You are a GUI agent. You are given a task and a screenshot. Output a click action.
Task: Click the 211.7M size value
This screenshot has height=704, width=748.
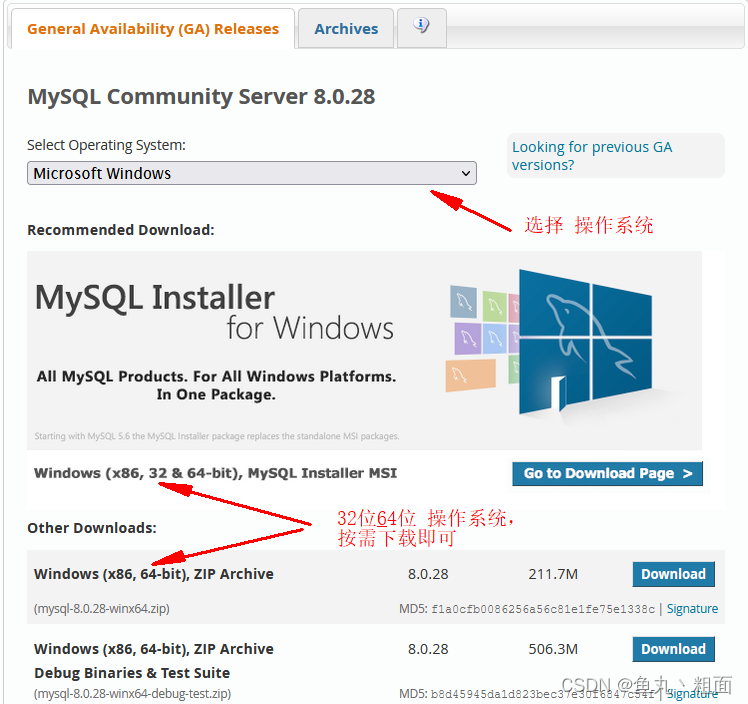click(553, 574)
